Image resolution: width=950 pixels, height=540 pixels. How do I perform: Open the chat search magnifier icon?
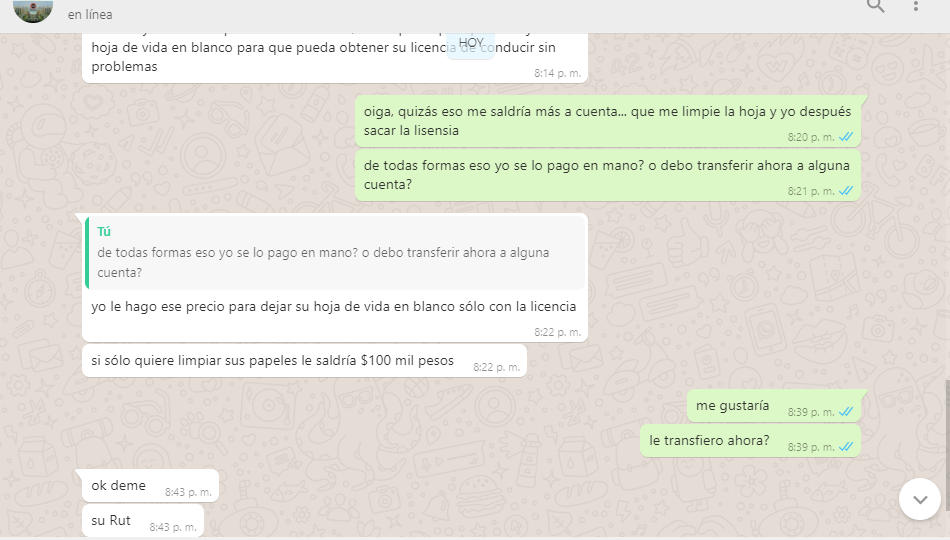click(x=875, y=6)
